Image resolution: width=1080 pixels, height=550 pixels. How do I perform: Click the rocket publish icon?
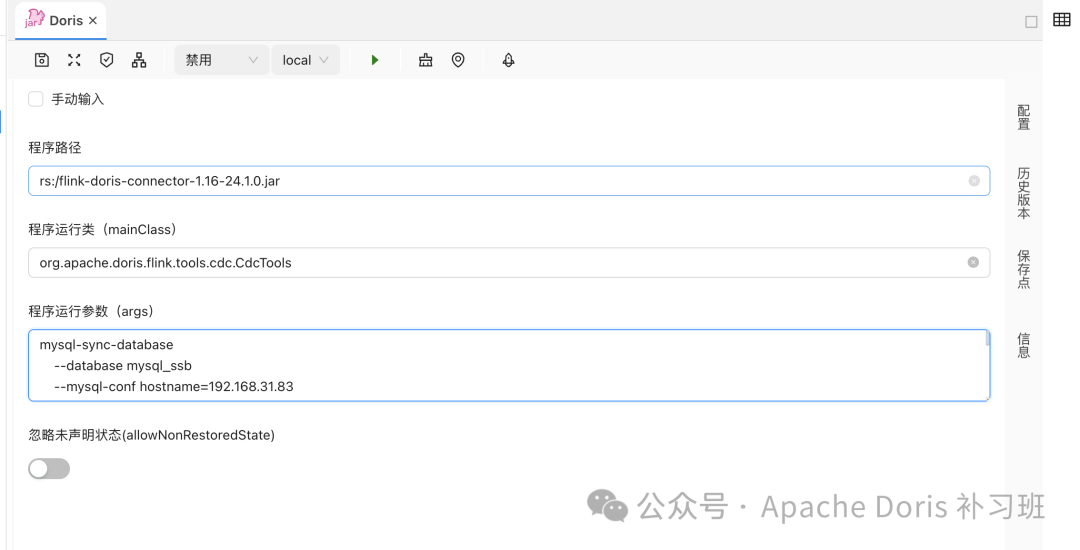(x=508, y=60)
